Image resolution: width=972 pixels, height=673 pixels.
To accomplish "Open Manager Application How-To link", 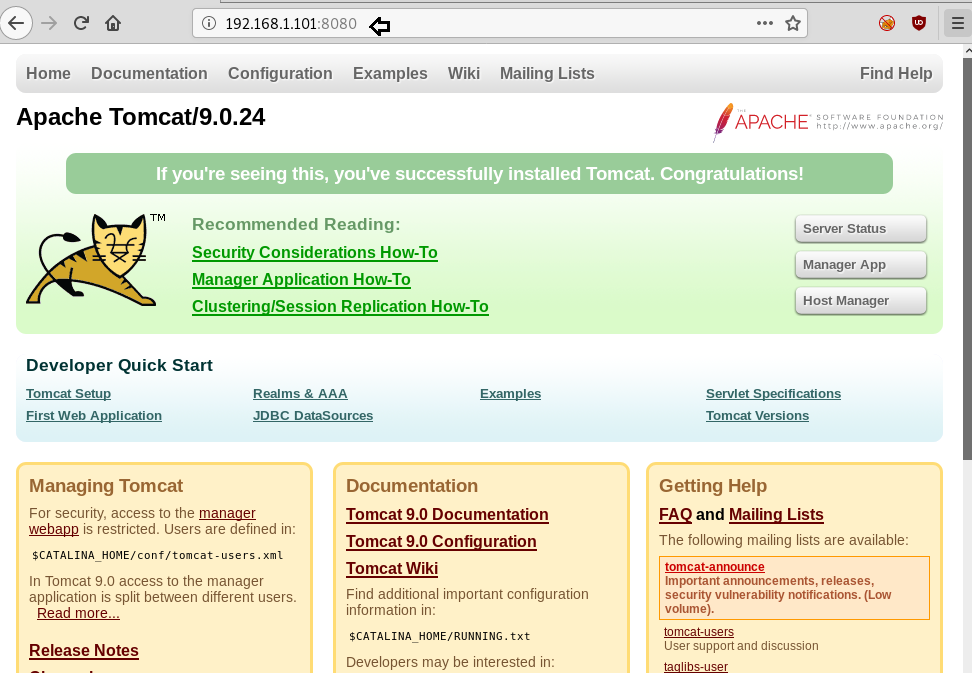I will (x=301, y=279).
